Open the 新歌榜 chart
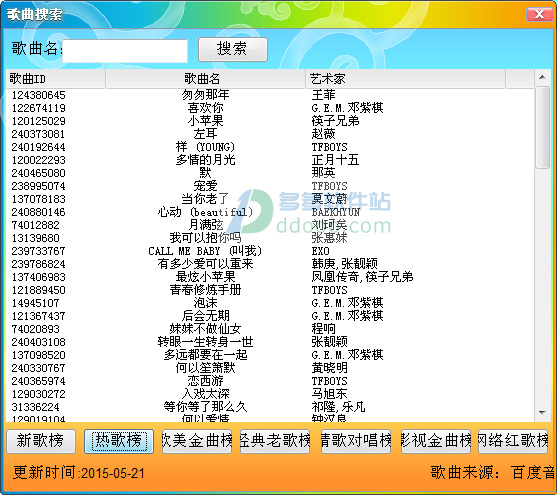This screenshot has height=495, width=557. pyautogui.click(x=41, y=441)
